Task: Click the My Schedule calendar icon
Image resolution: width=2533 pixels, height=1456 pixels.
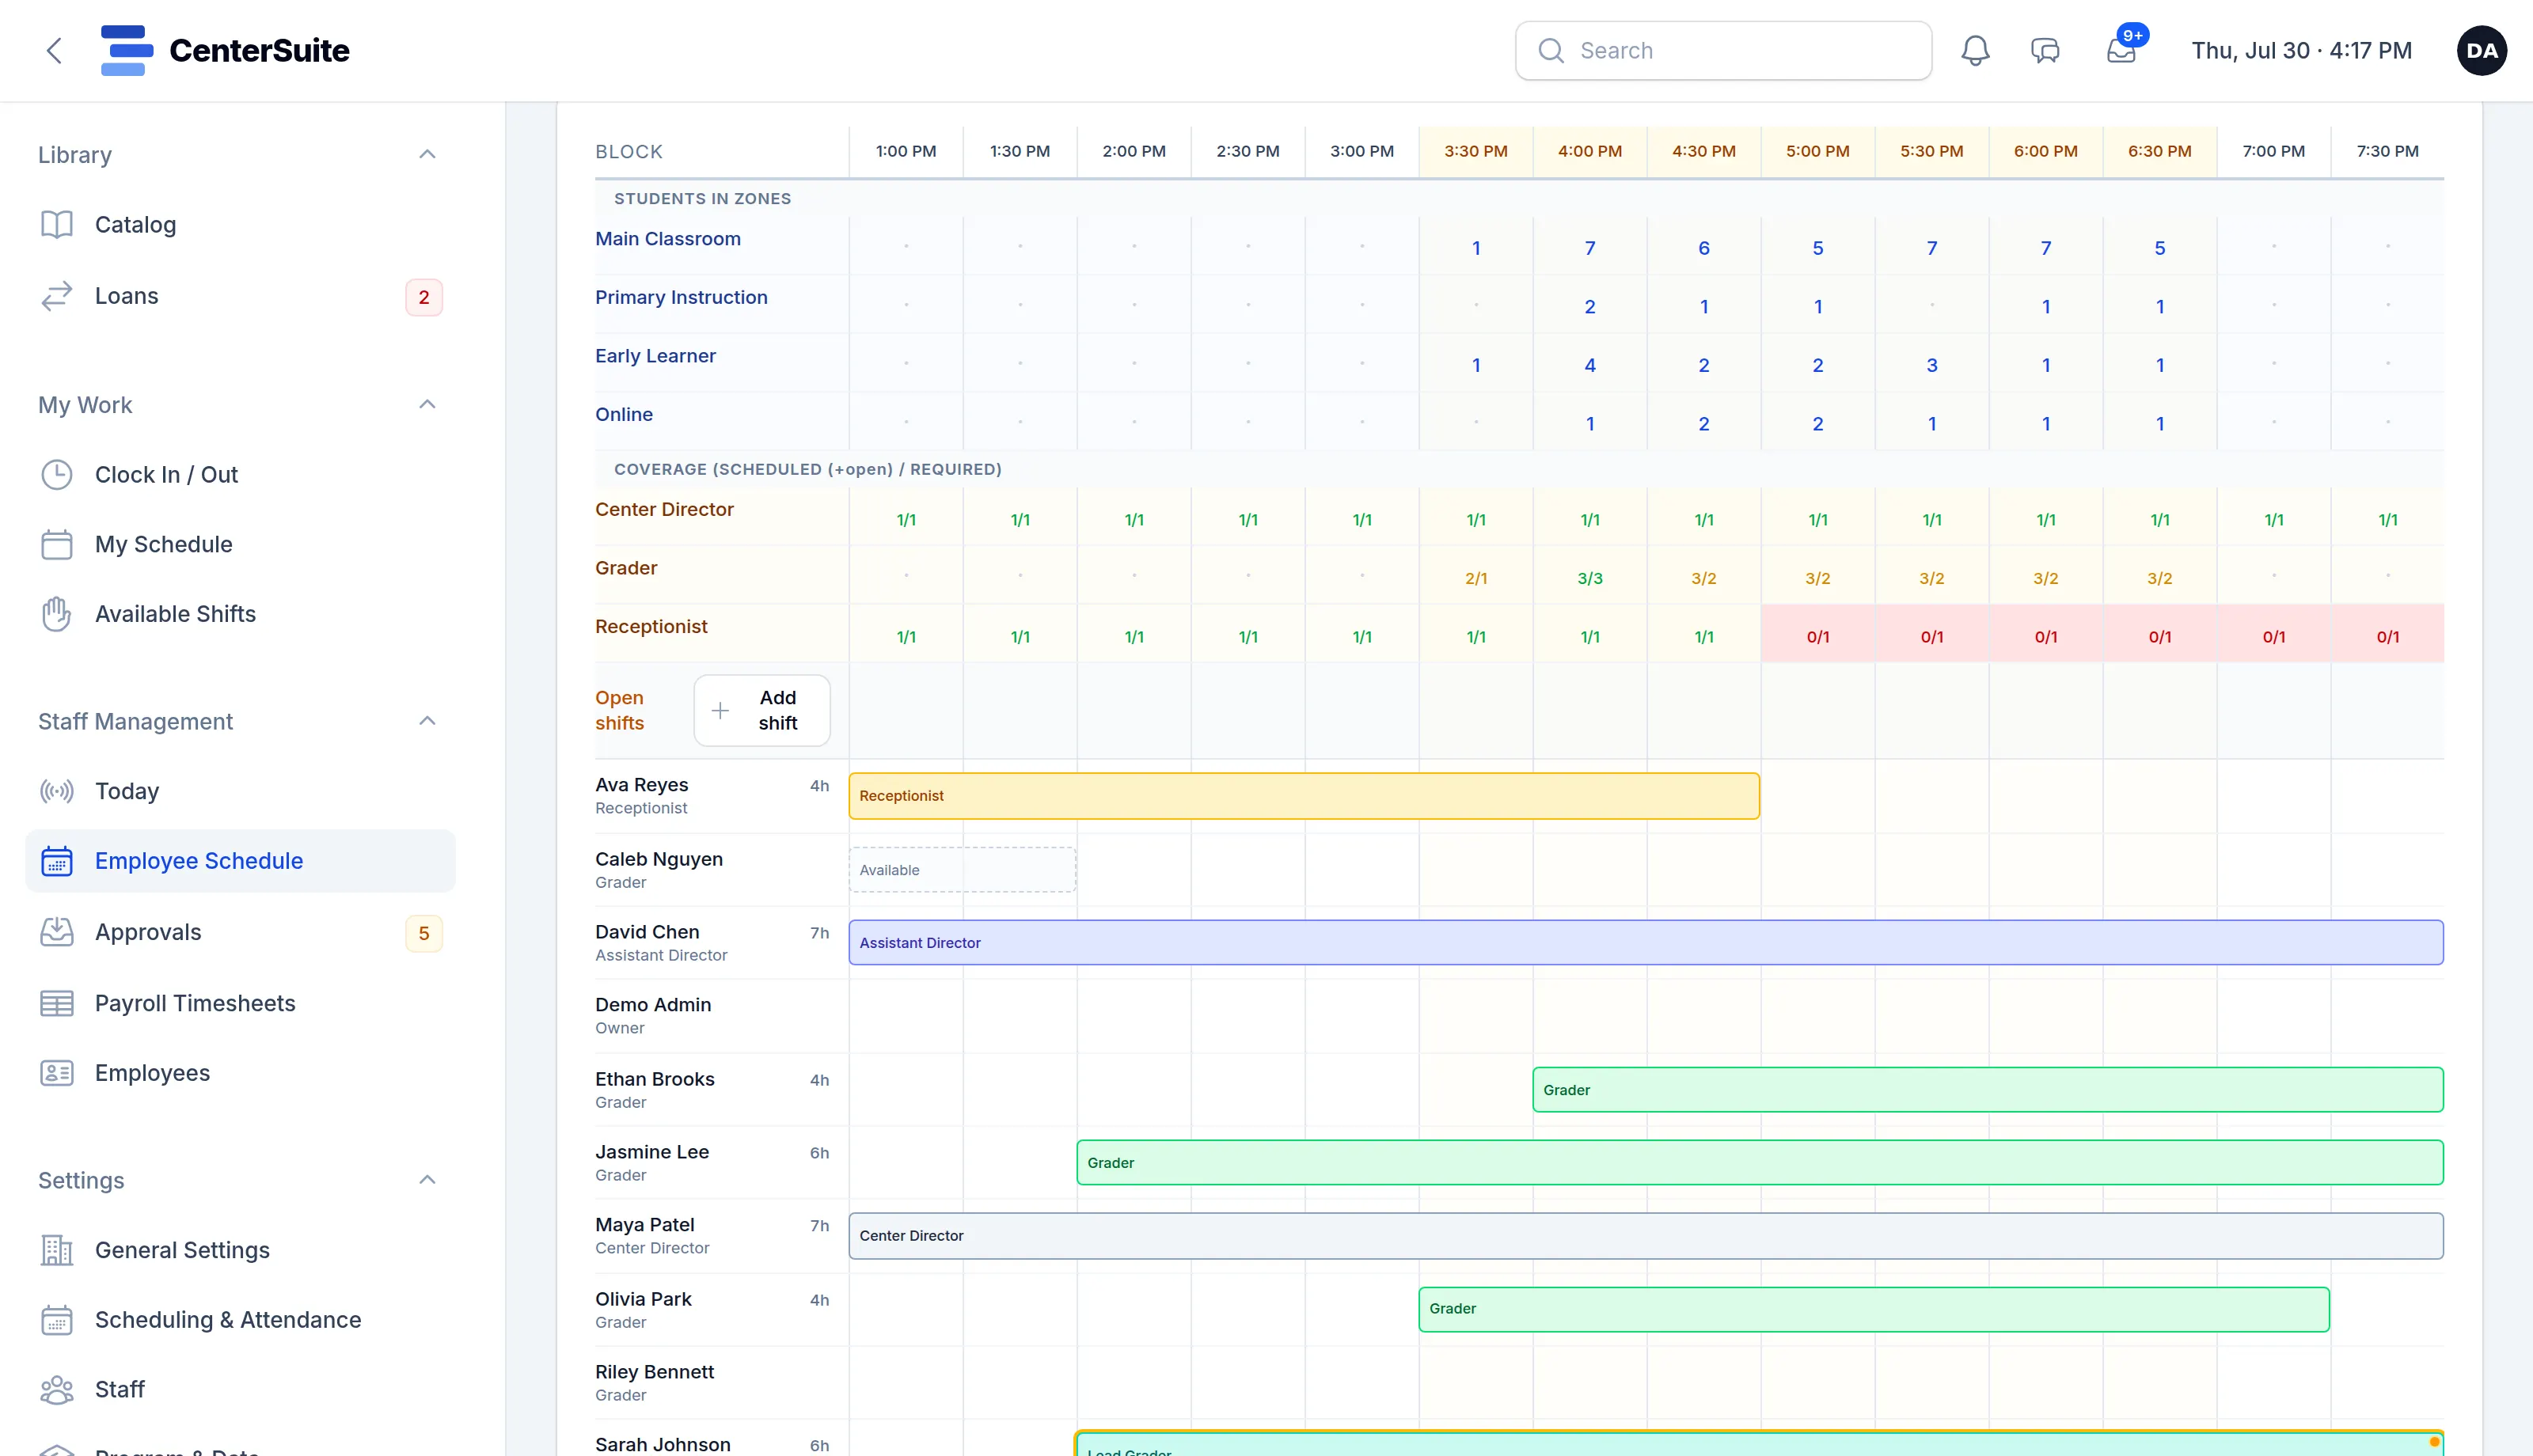Action: [57, 545]
